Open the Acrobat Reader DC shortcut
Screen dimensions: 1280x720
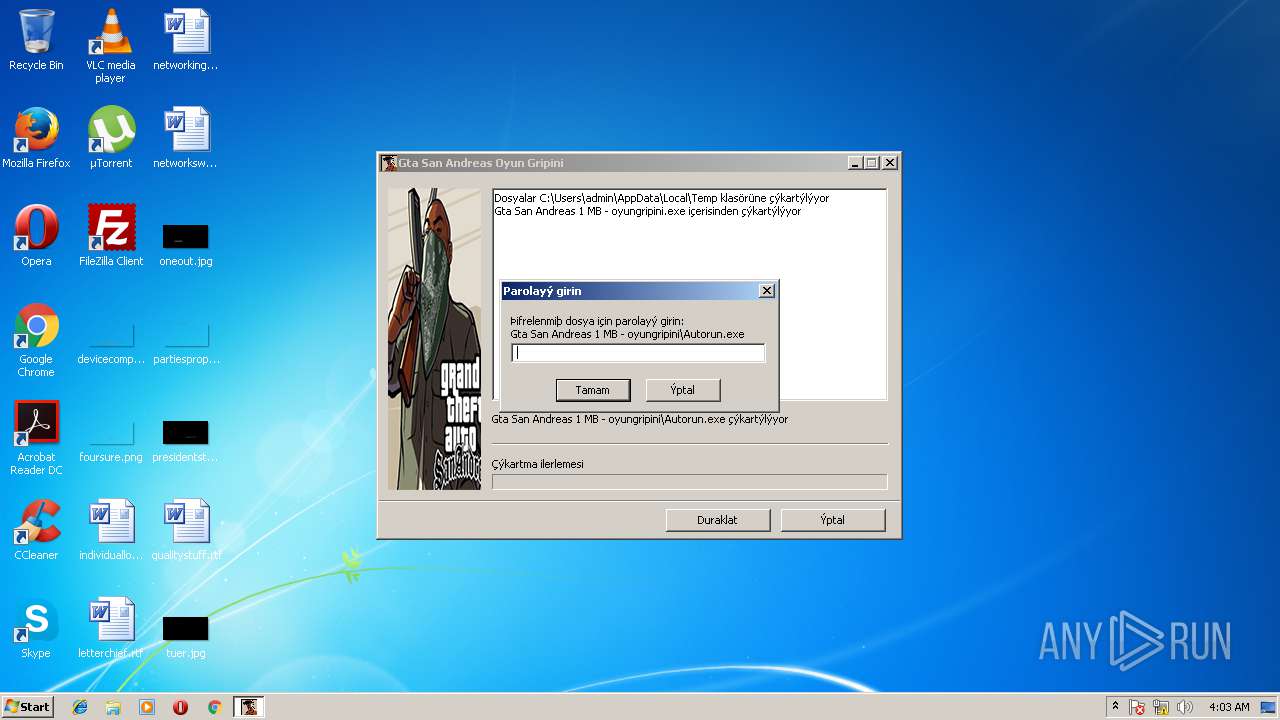click(x=36, y=439)
